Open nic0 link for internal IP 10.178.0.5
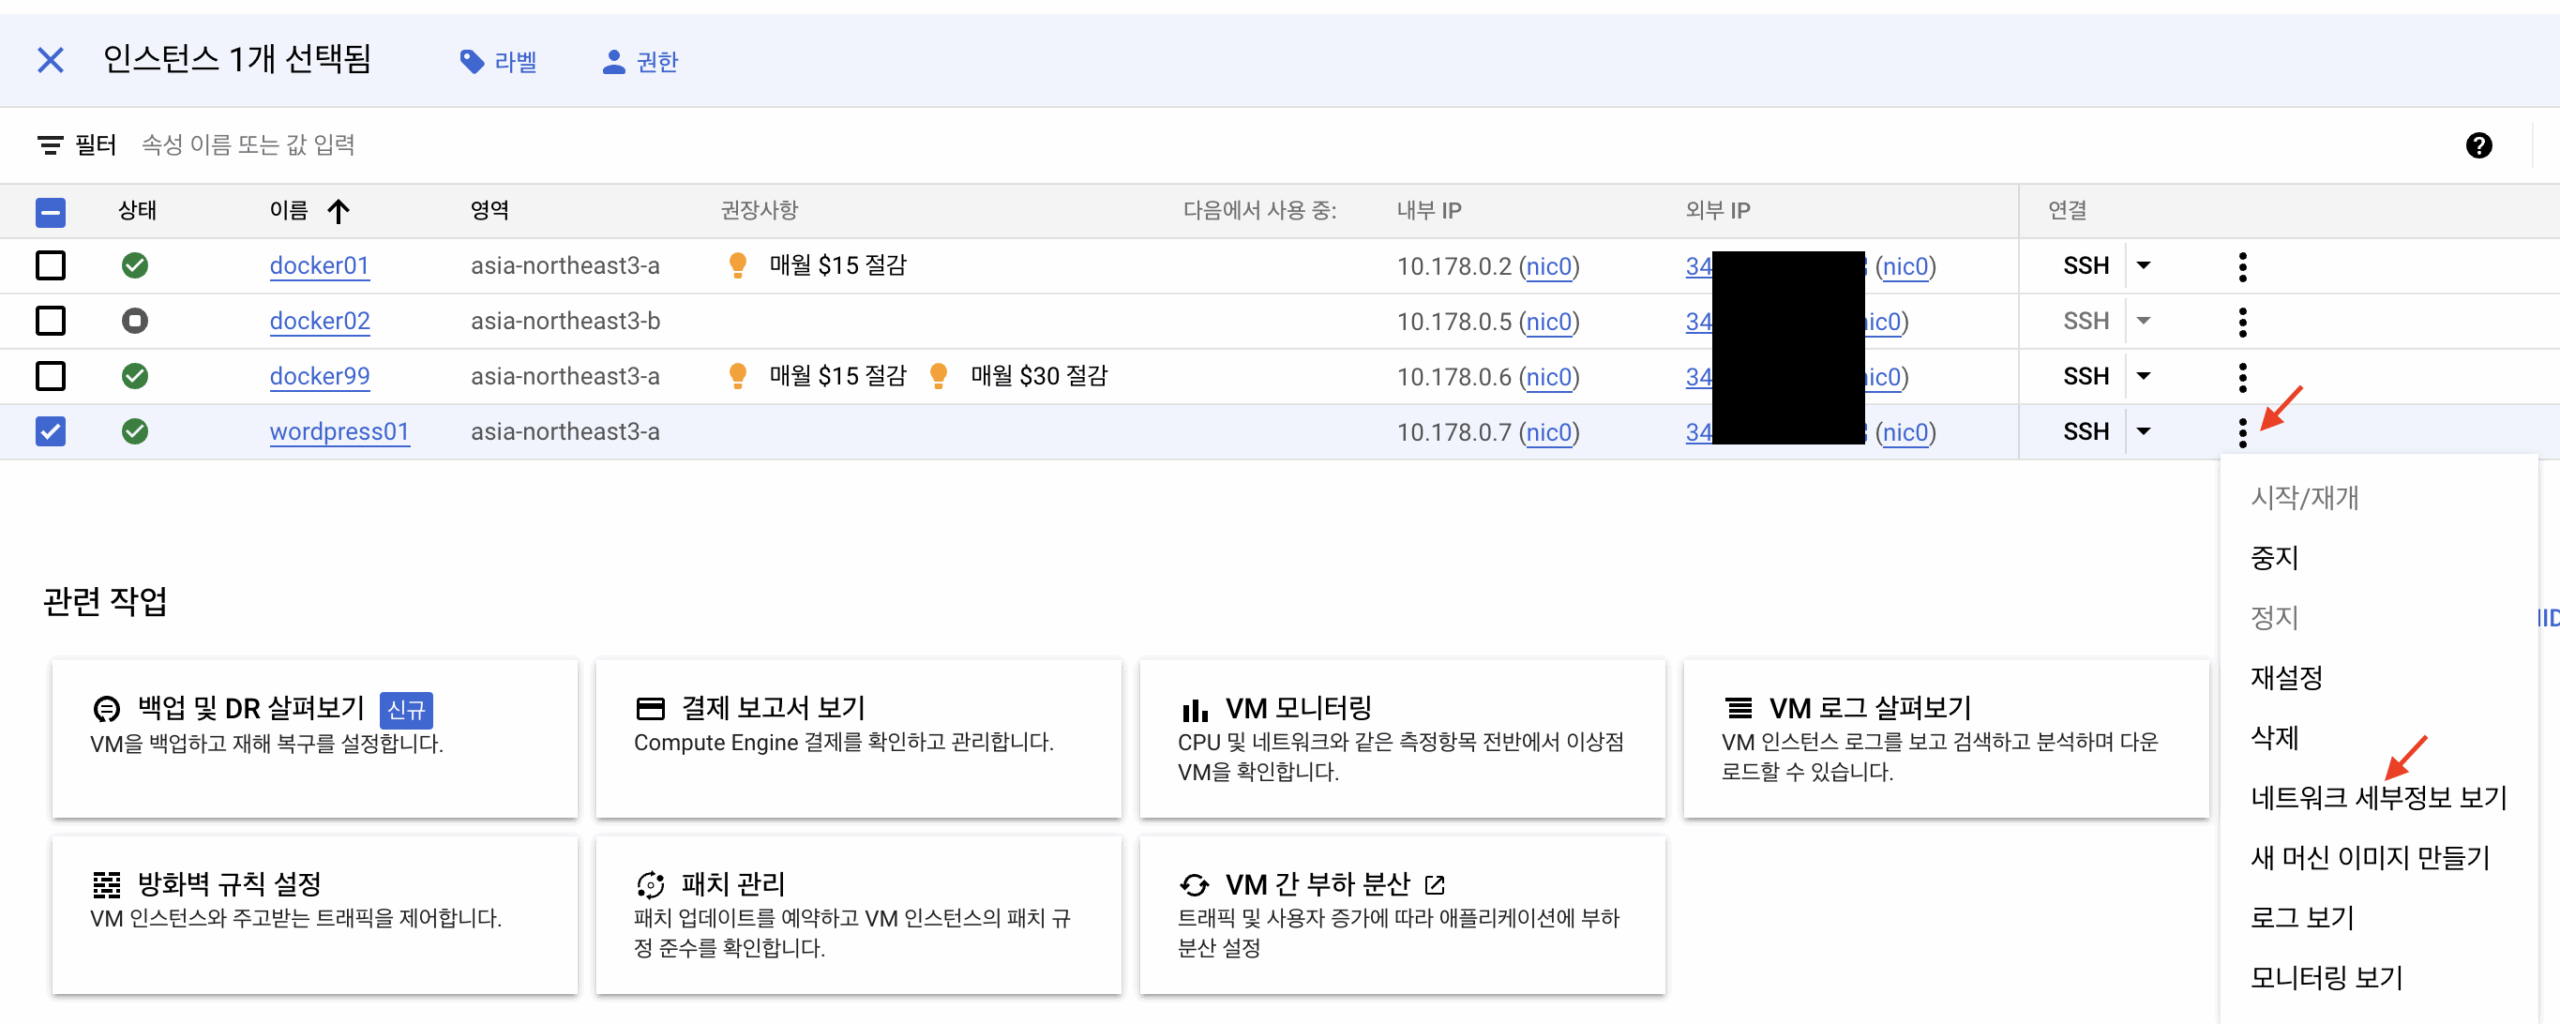 tap(1549, 322)
